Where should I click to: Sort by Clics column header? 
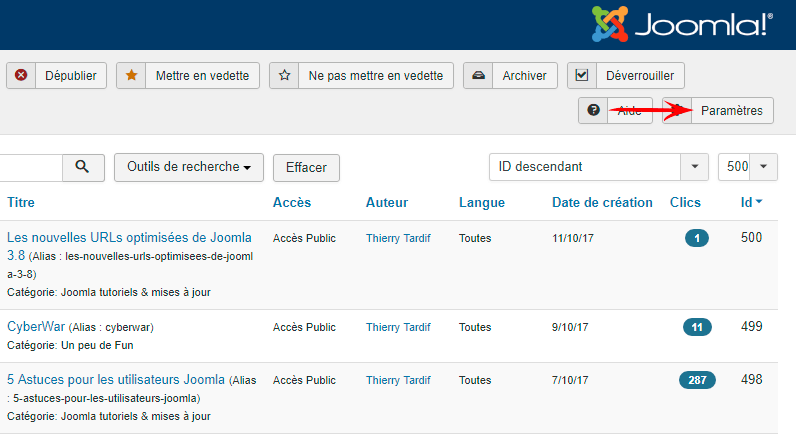685,202
